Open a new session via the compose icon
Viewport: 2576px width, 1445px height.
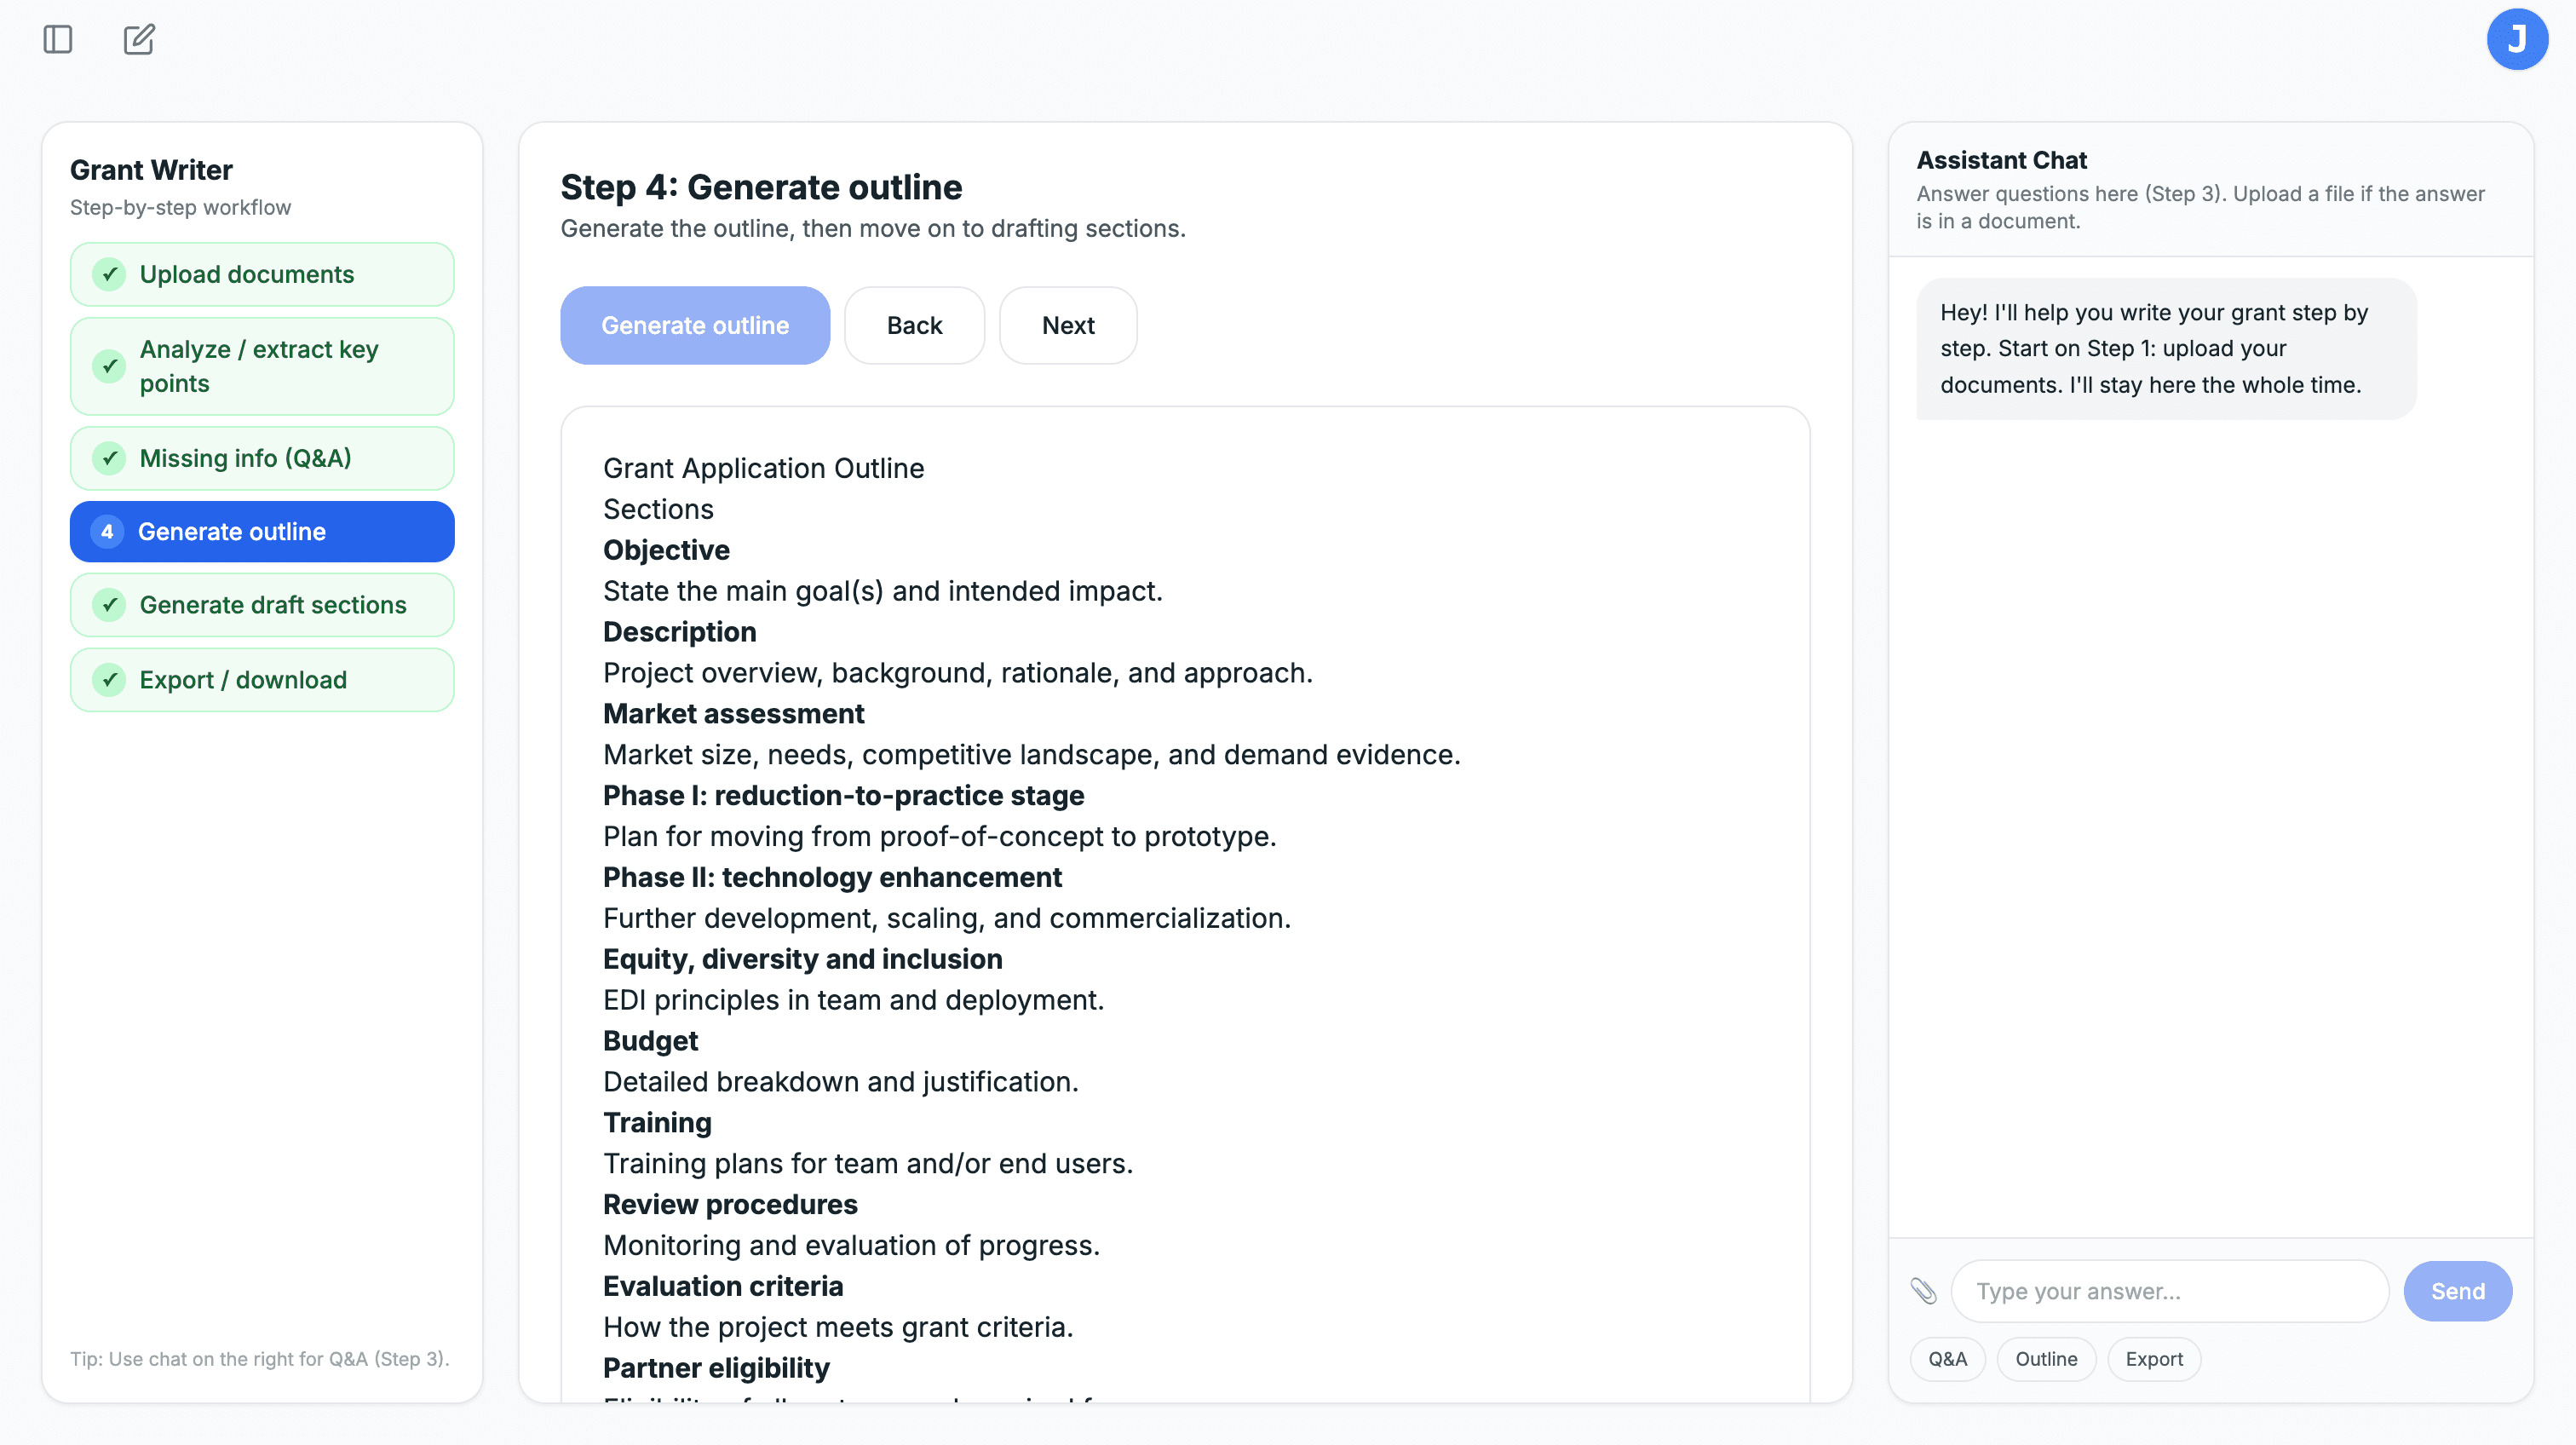point(139,39)
